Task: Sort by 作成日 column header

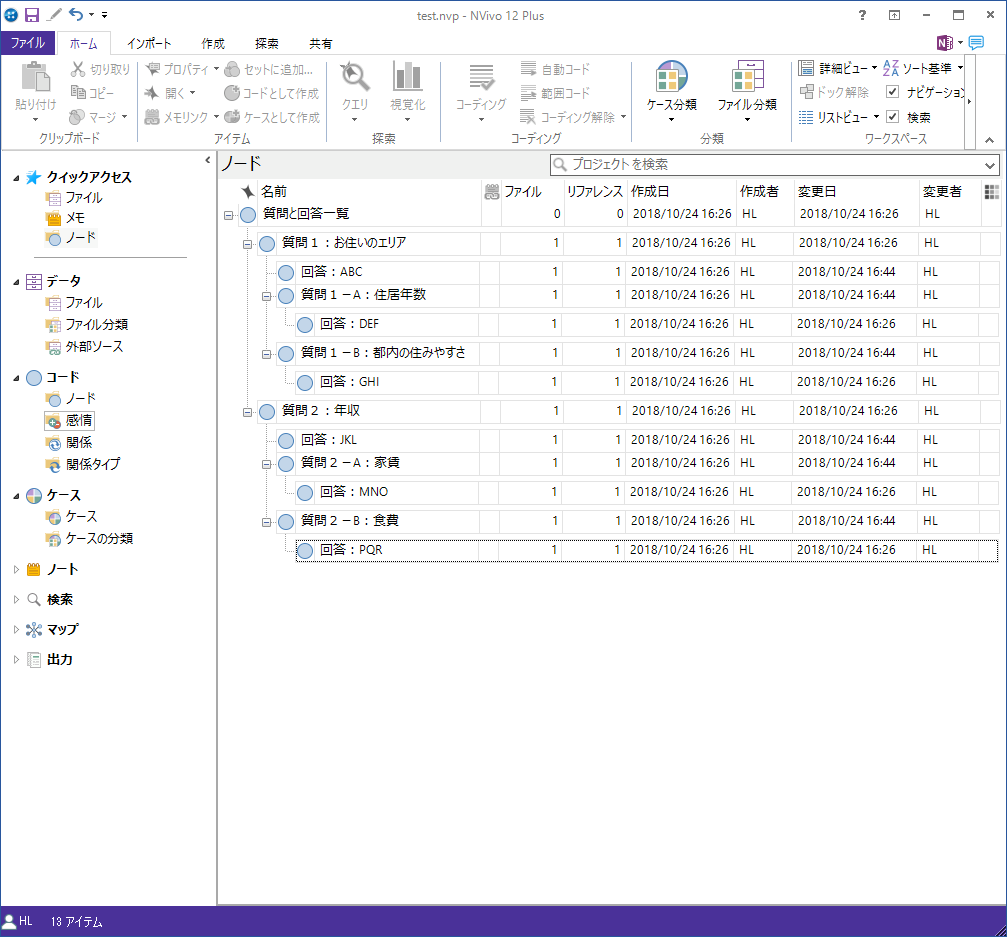Action: 650,192
